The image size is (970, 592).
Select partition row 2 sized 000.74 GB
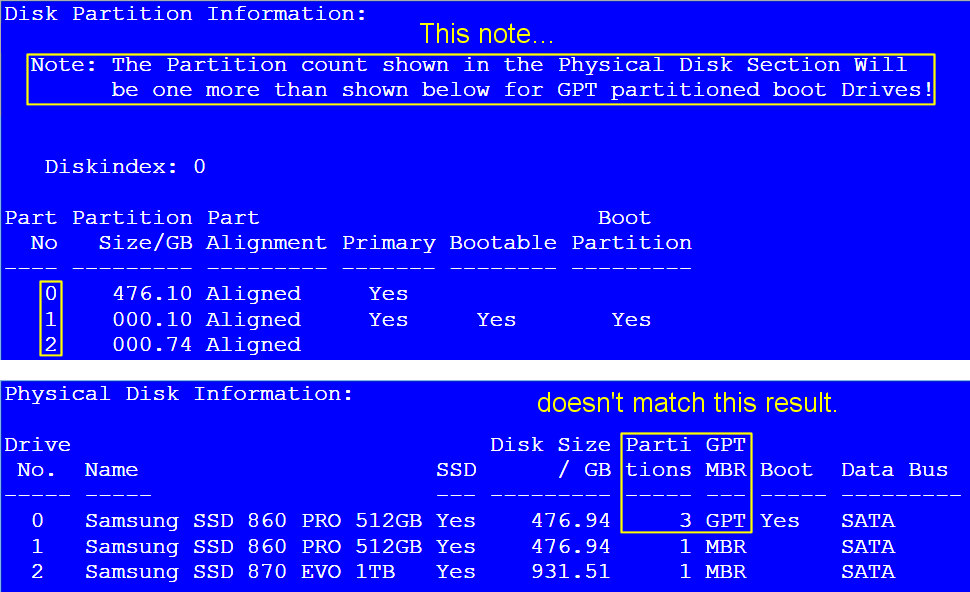pos(51,344)
